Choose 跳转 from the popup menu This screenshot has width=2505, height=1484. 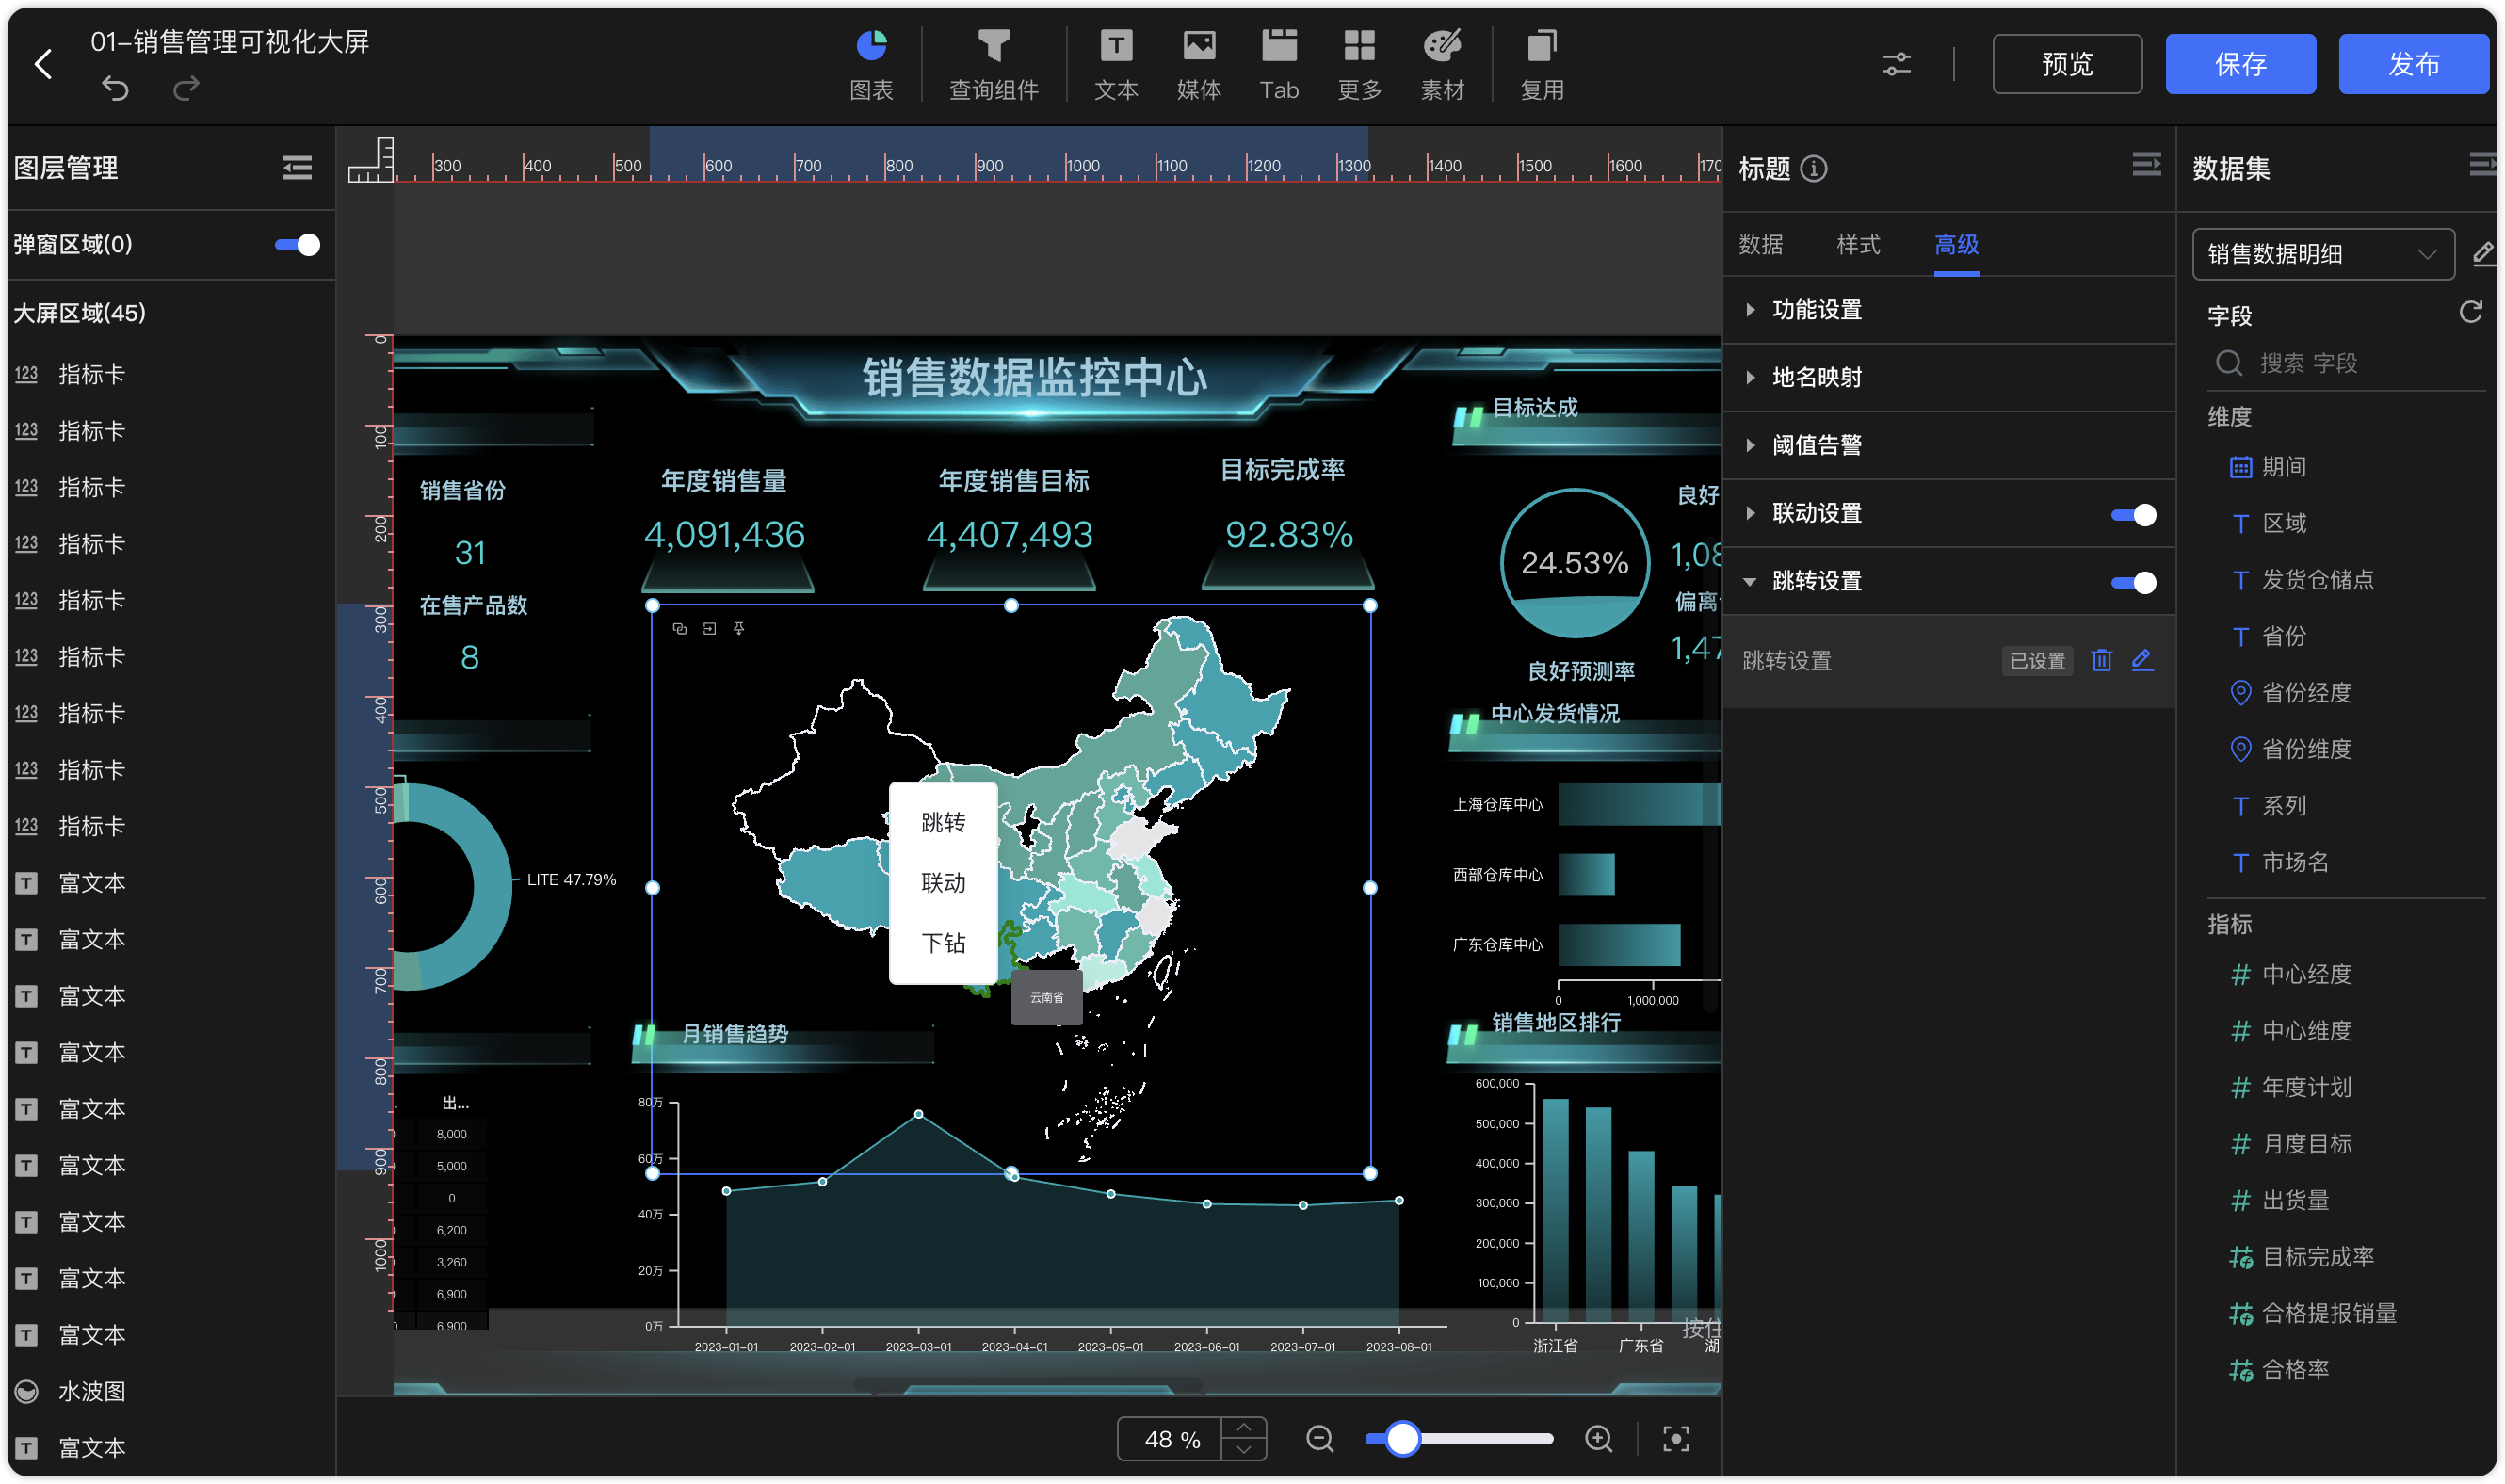[943, 822]
